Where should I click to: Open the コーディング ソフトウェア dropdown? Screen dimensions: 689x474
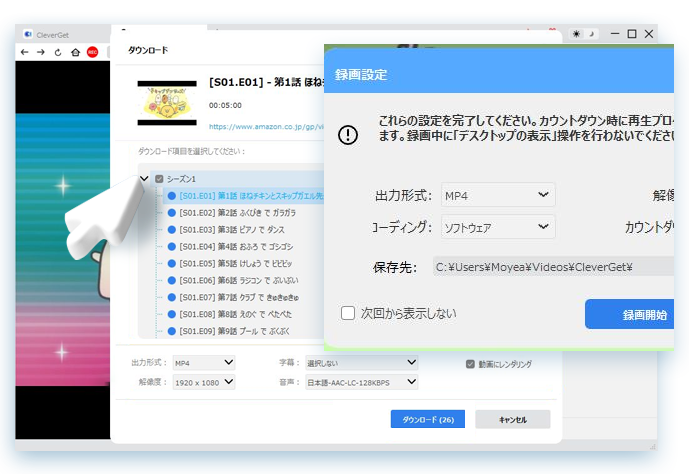(498, 227)
